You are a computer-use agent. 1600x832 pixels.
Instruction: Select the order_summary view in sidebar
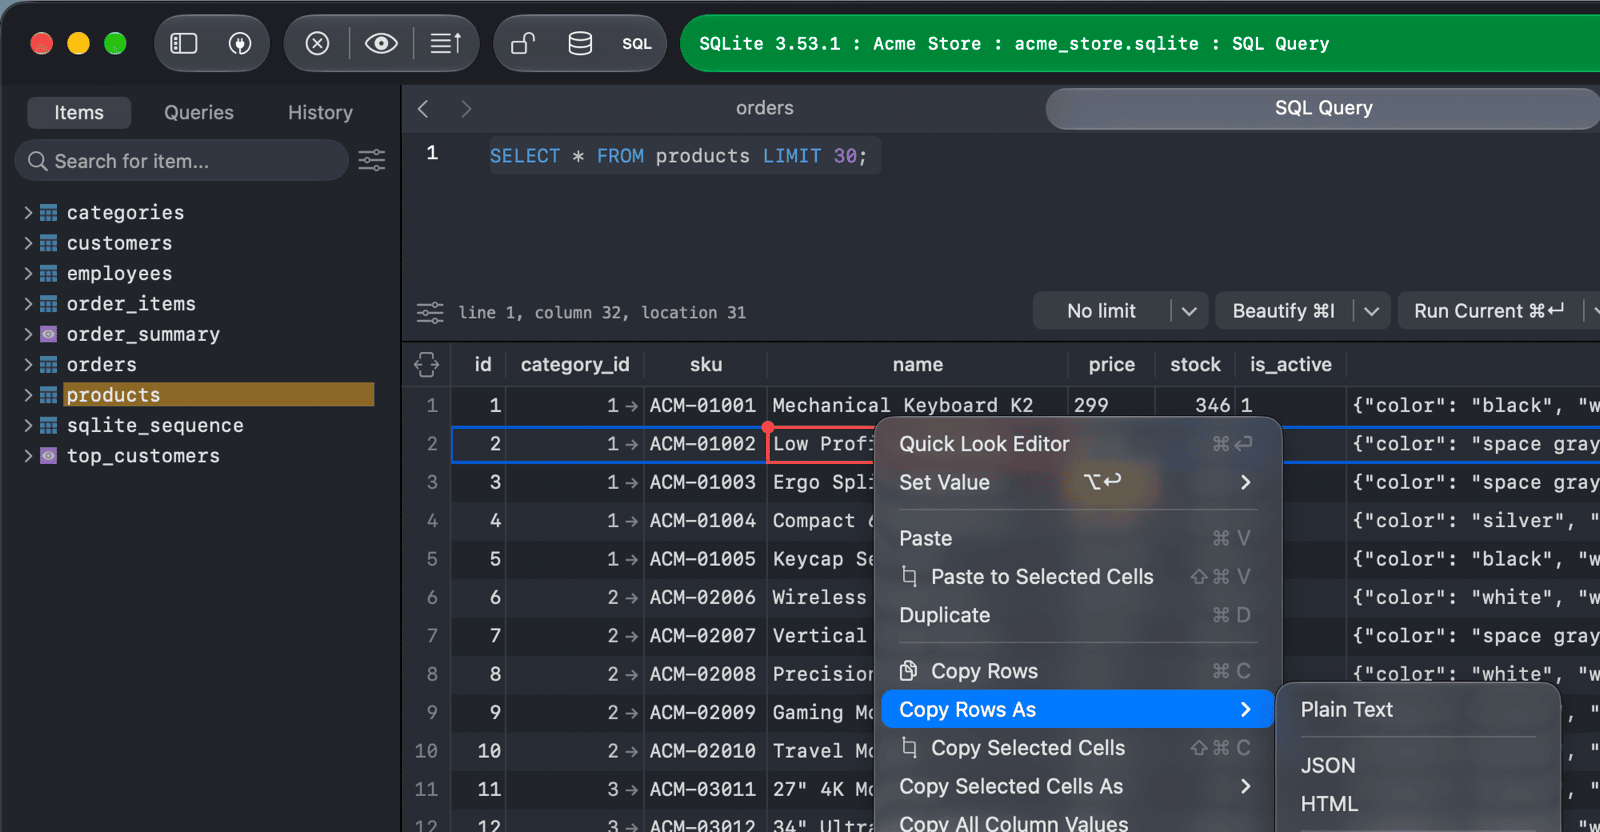[143, 334]
